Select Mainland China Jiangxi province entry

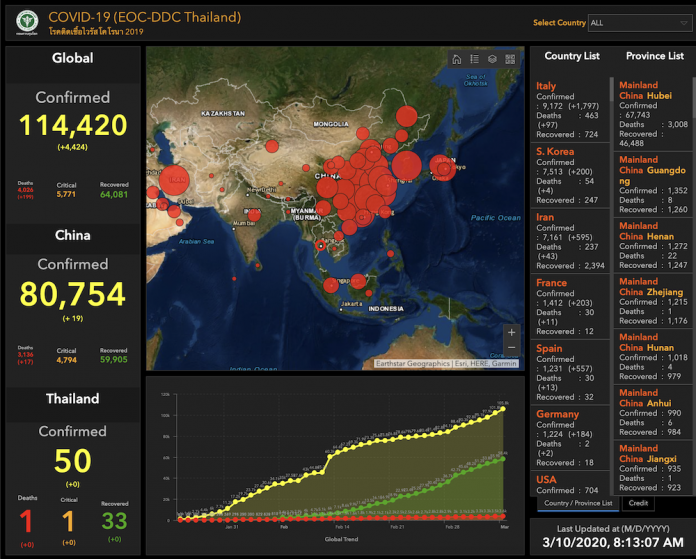pos(653,468)
